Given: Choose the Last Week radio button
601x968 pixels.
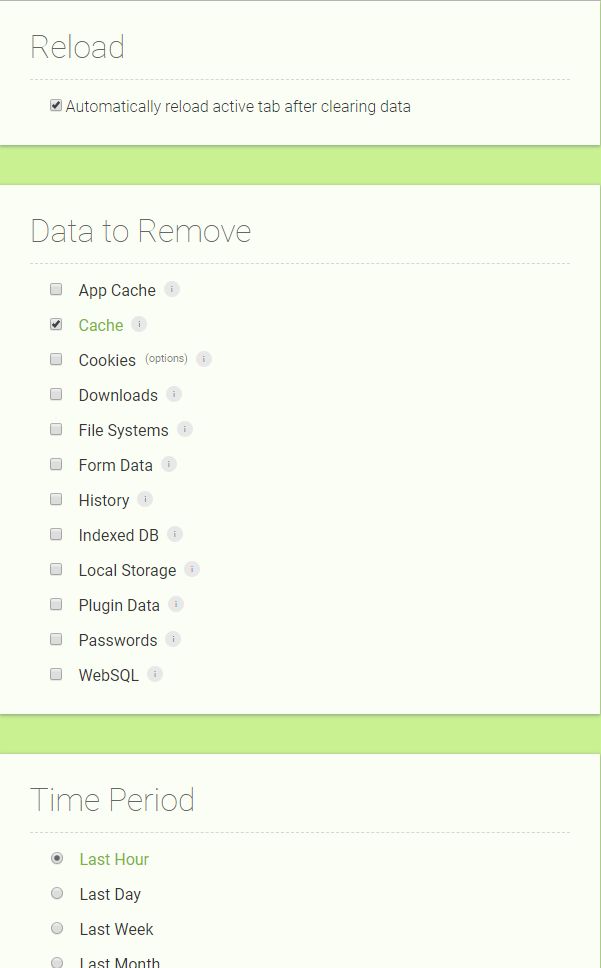Looking at the screenshot, I should (57, 928).
